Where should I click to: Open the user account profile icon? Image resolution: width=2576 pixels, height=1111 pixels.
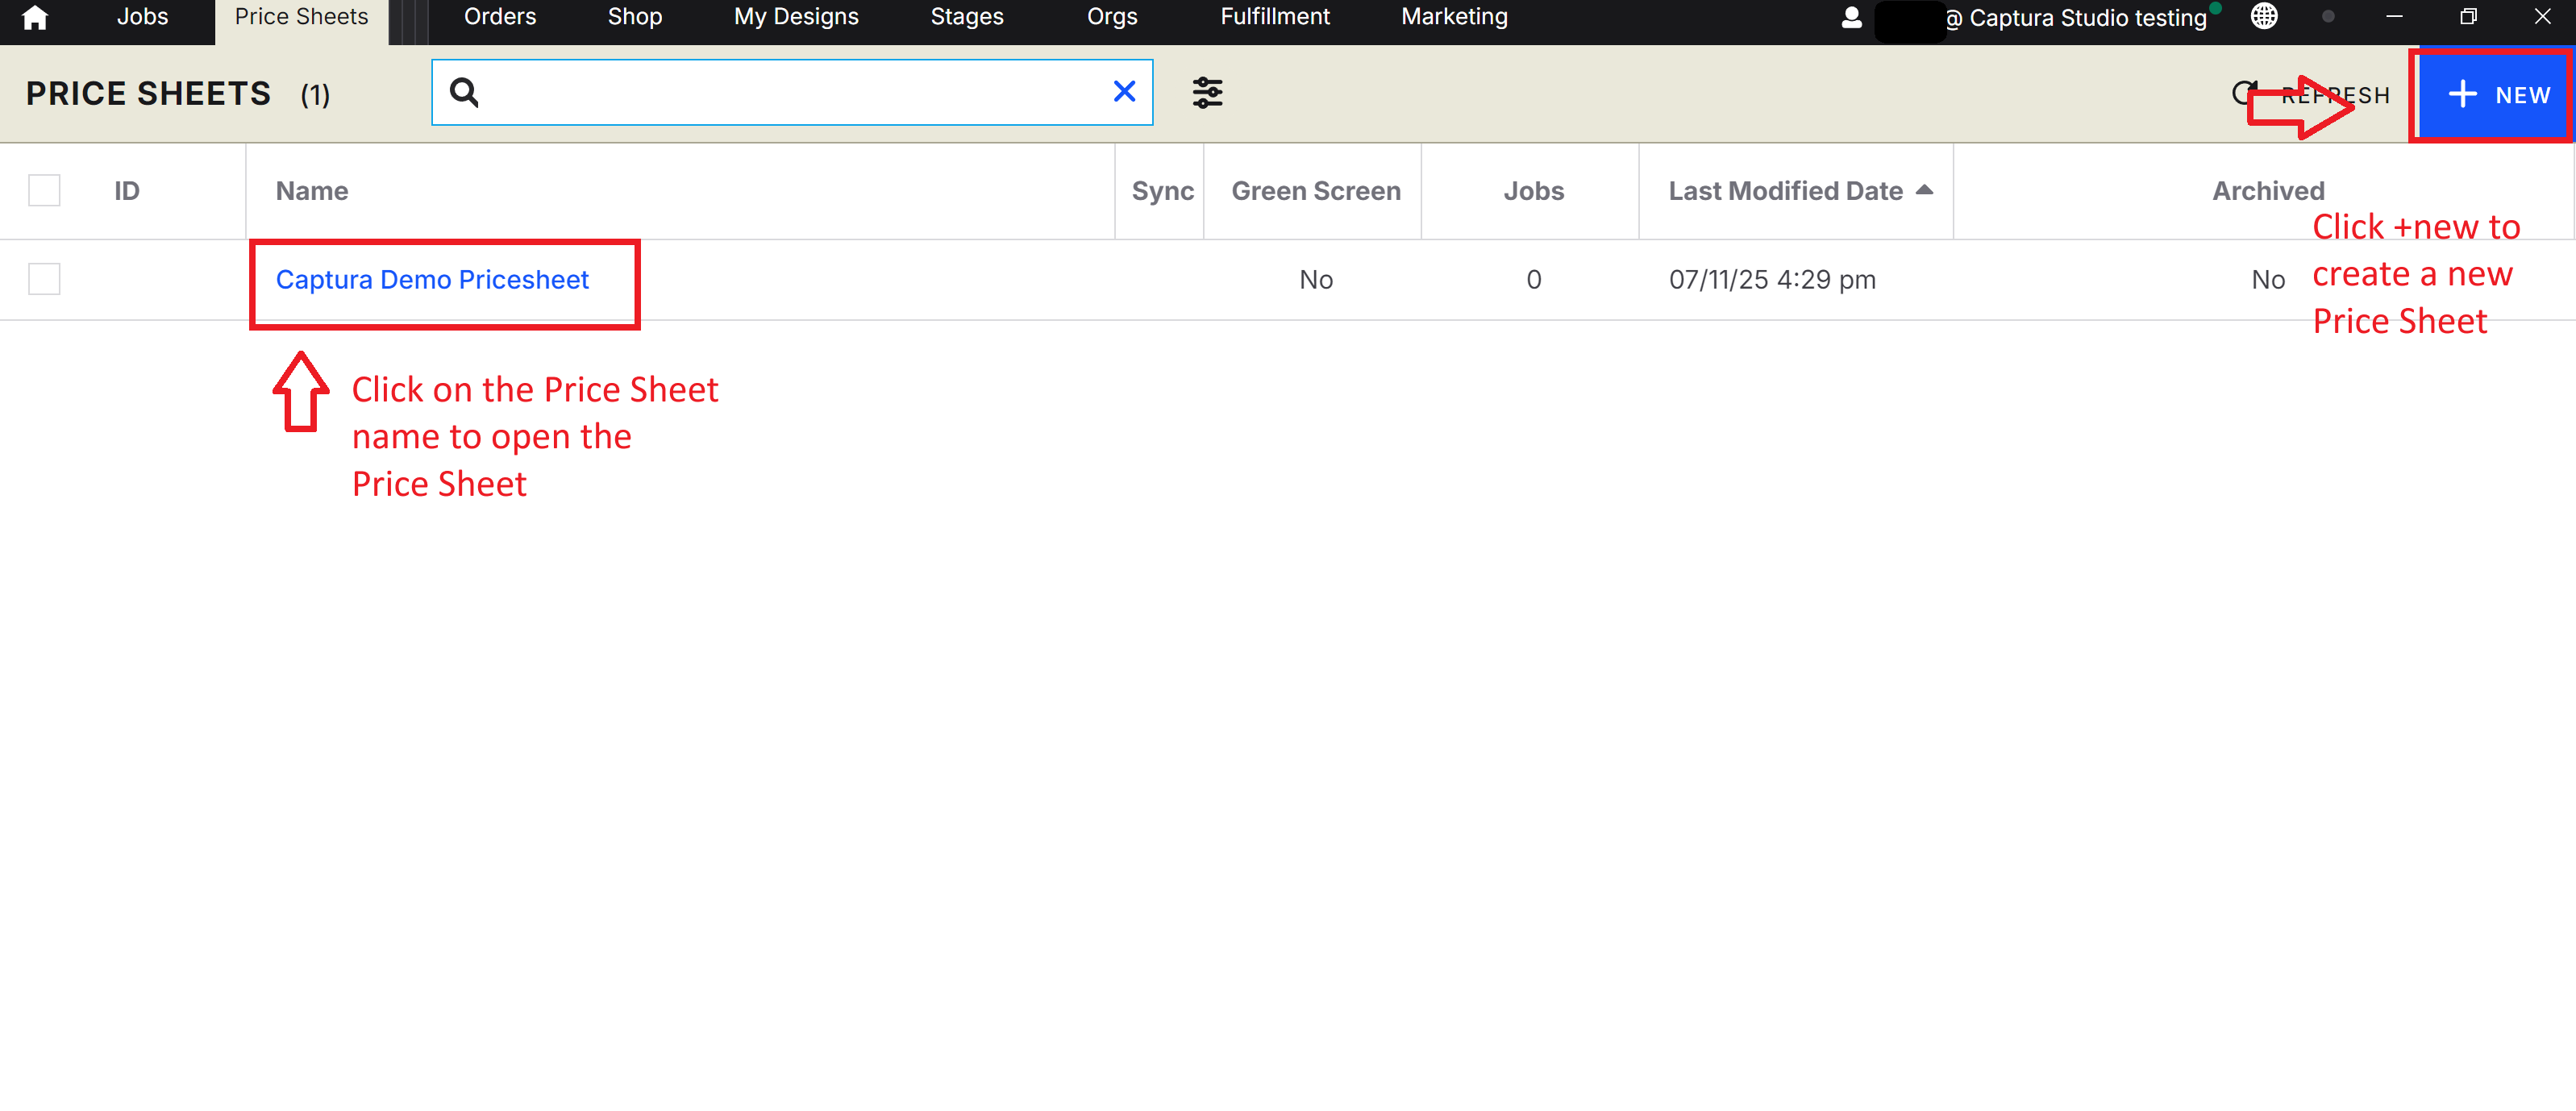[1851, 17]
